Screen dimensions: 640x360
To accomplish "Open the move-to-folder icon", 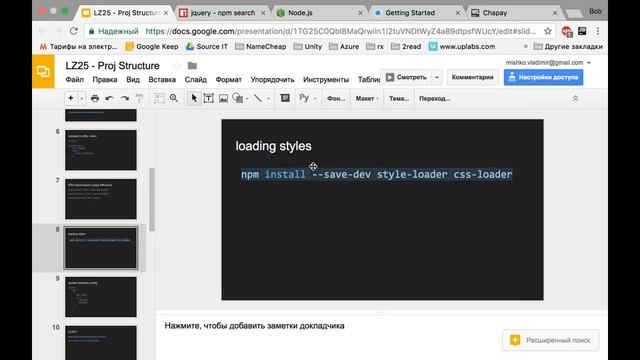I will pyautogui.click(x=192, y=66).
